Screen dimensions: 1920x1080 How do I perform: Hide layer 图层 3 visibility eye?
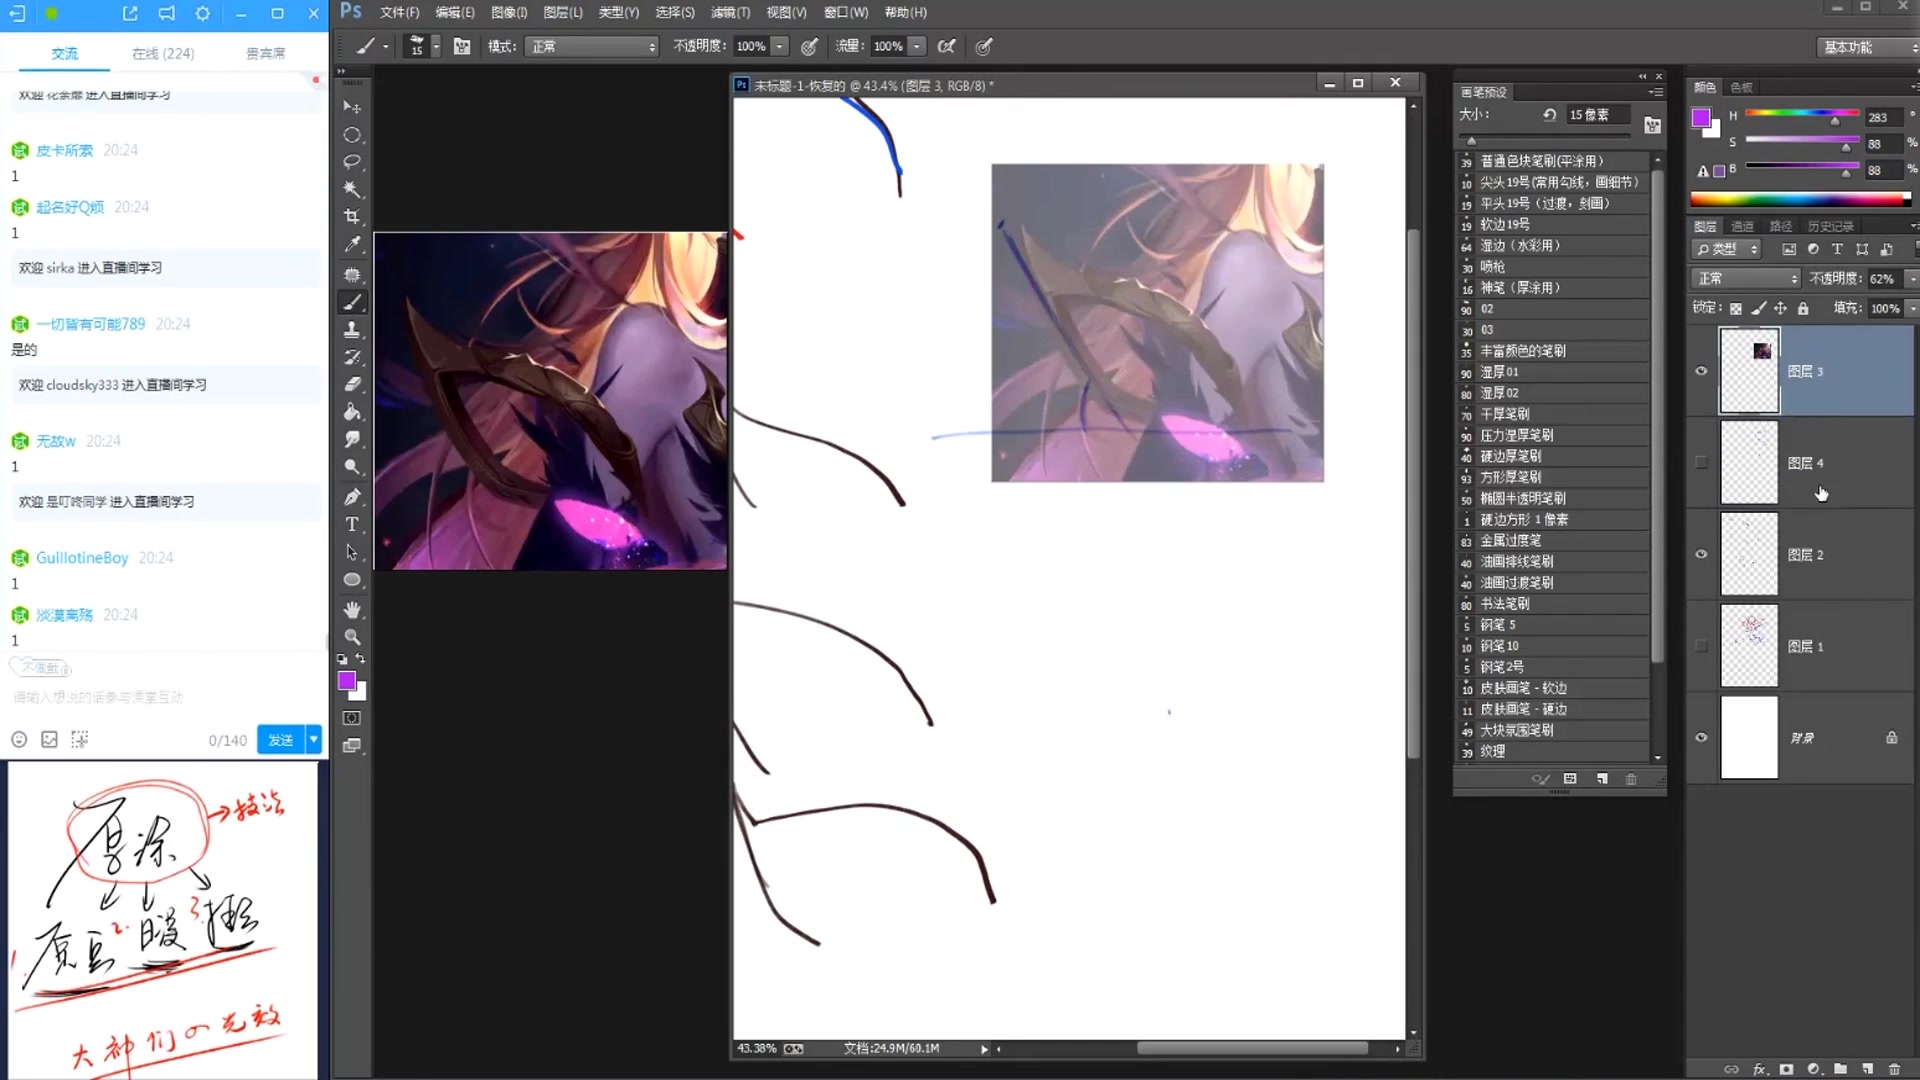(1701, 371)
